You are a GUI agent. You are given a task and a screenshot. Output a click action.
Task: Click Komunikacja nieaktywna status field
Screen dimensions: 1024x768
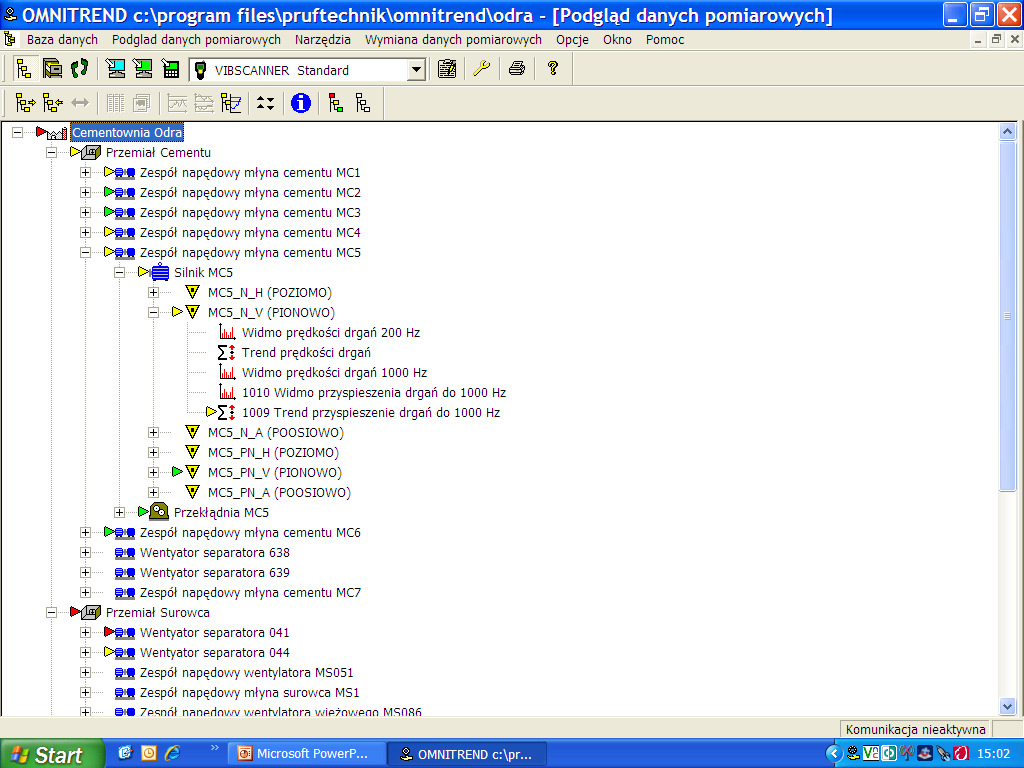915,729
